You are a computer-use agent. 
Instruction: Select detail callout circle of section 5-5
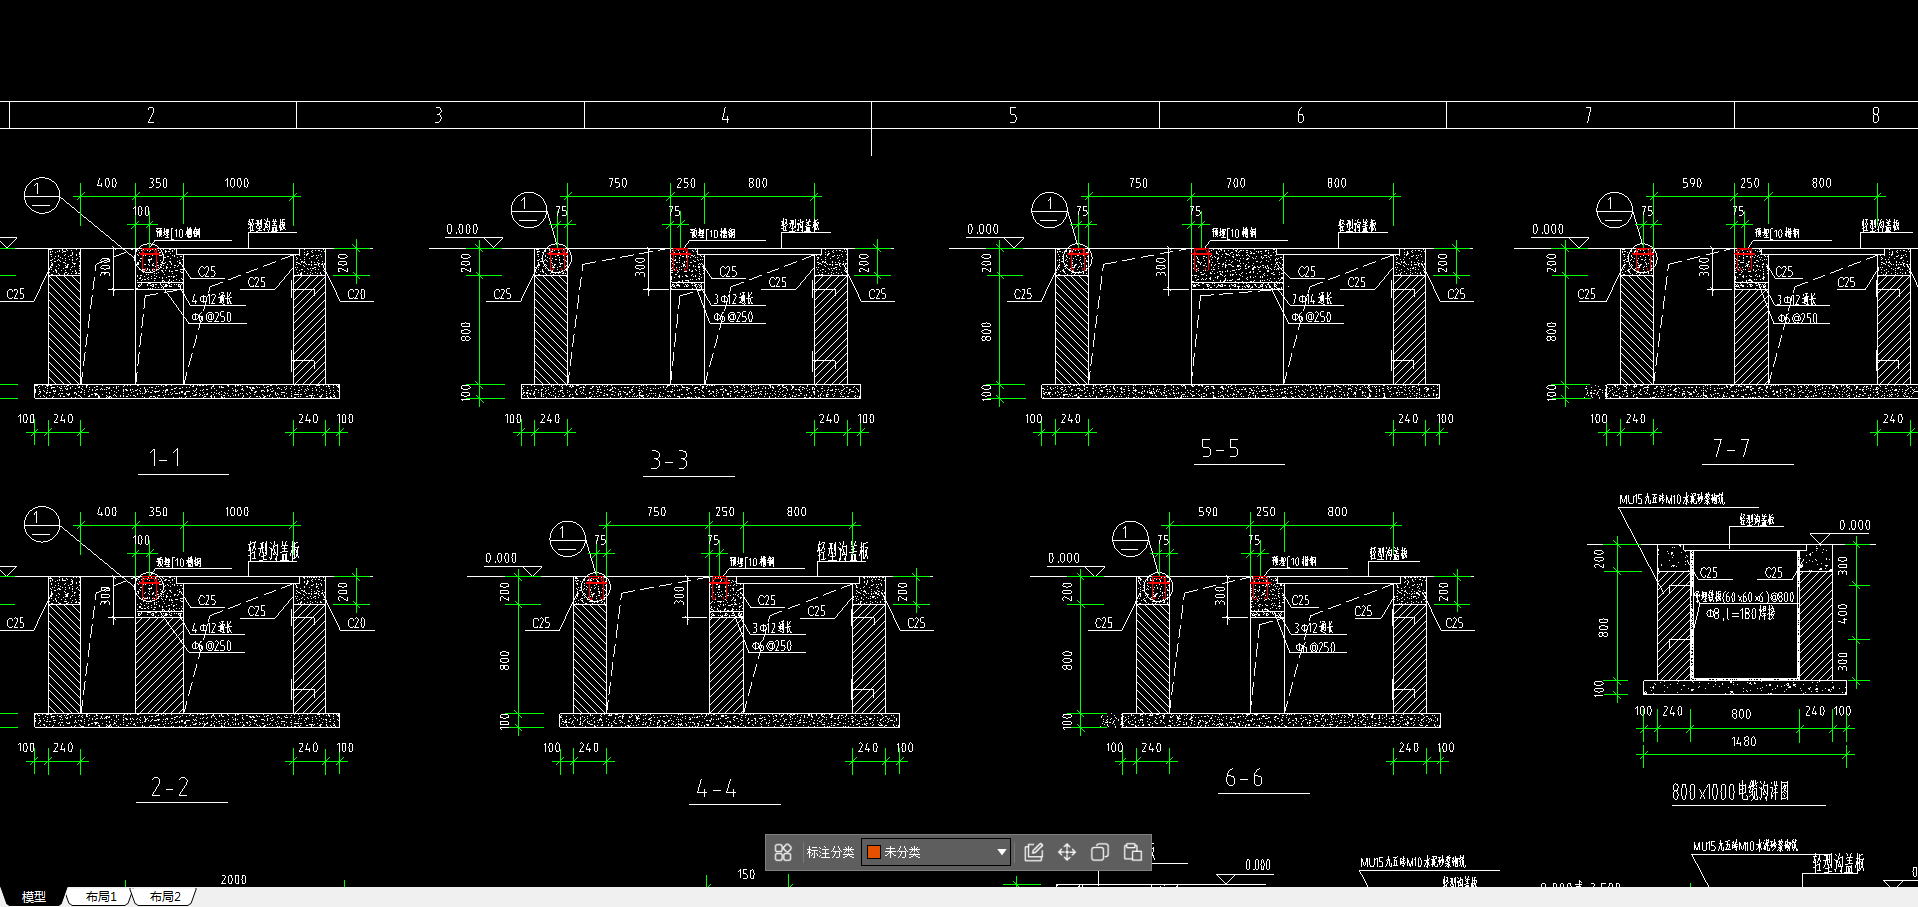tap(1050, 211)
